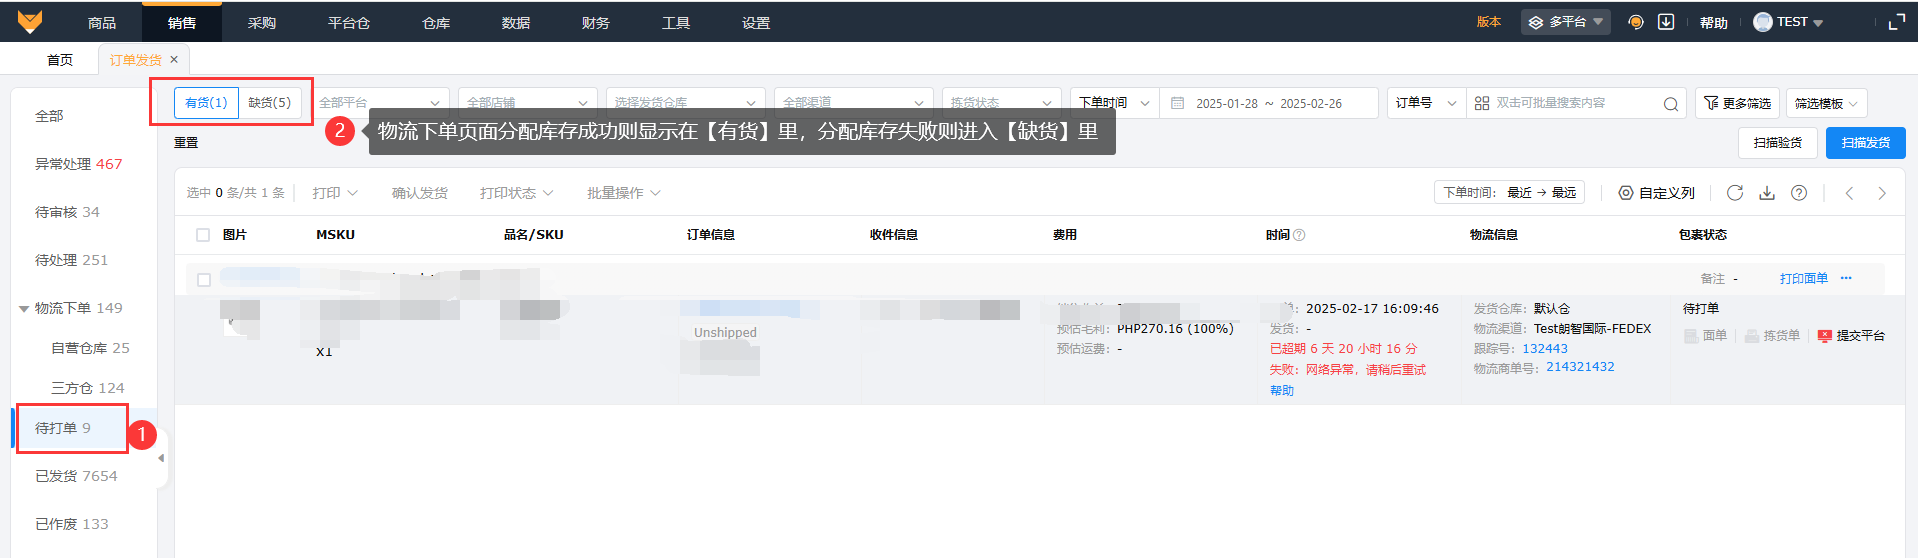The image size is (1918, 558).
Task: Click the time column info icon
Action: [x=1299, y=235]
